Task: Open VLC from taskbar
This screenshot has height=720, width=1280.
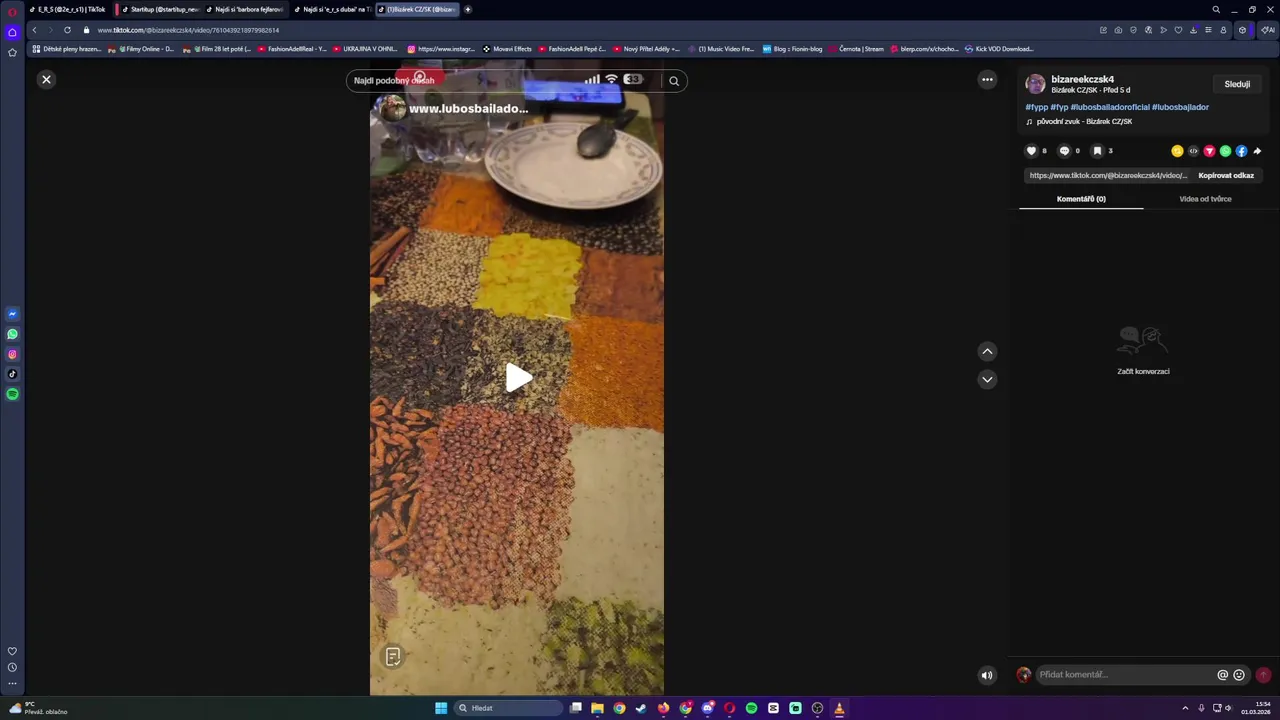Action: (x=839, y=708)
